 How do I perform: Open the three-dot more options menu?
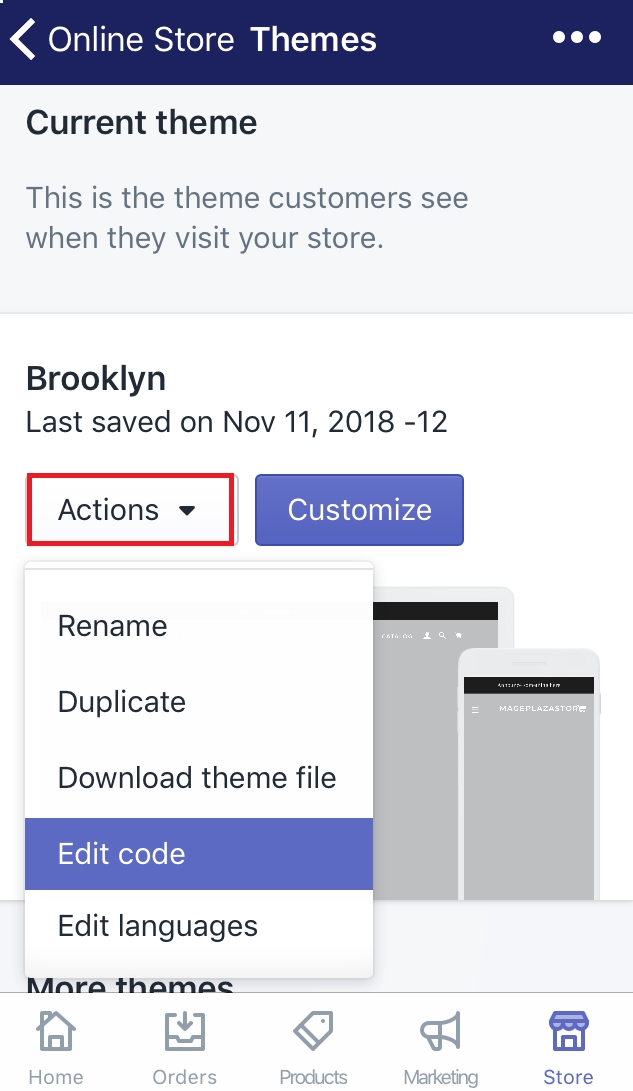pos(577,37)
